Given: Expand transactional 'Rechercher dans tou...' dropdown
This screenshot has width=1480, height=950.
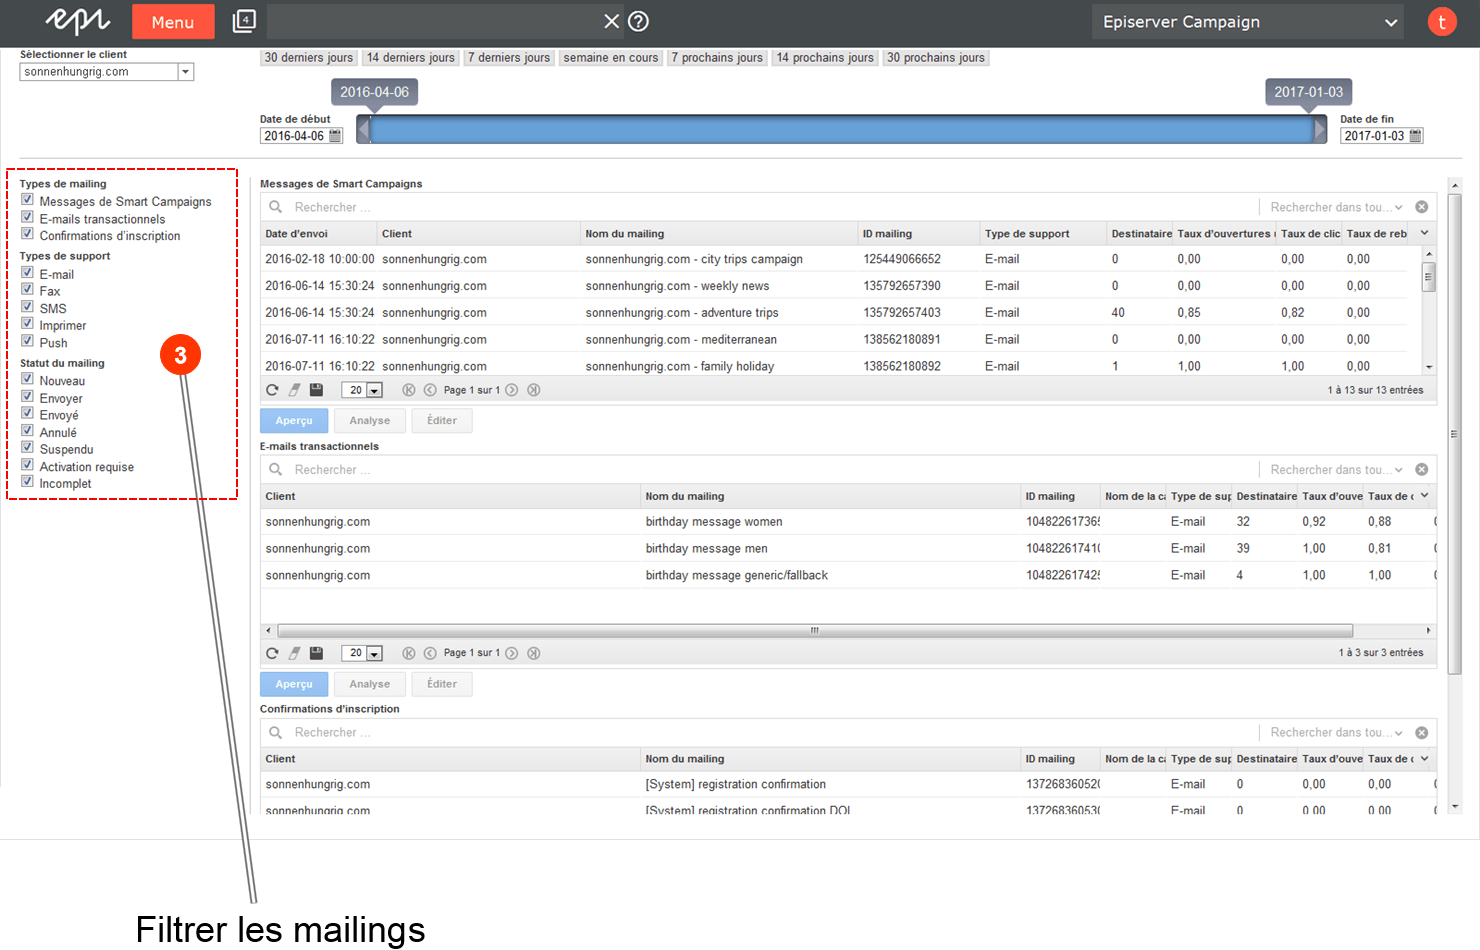Looking at the screenshot, I should (x=1335, y=470).
